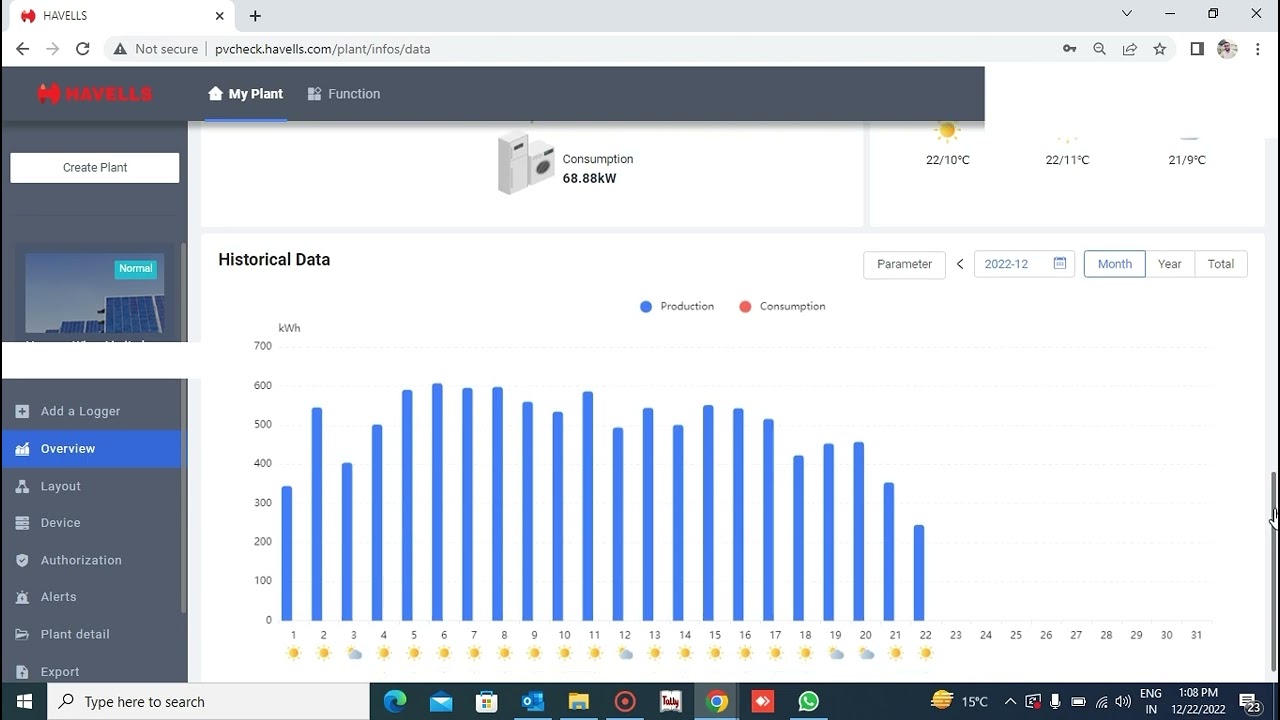Click the Consumption 68.88kW value
1280x720 pixels.
[589, 178]
